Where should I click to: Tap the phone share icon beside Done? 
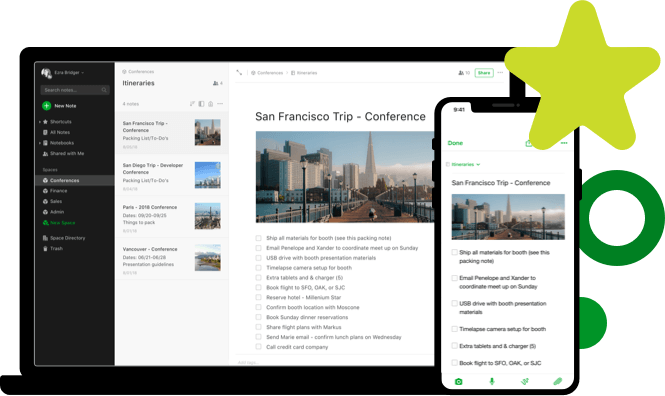(528, 143)
